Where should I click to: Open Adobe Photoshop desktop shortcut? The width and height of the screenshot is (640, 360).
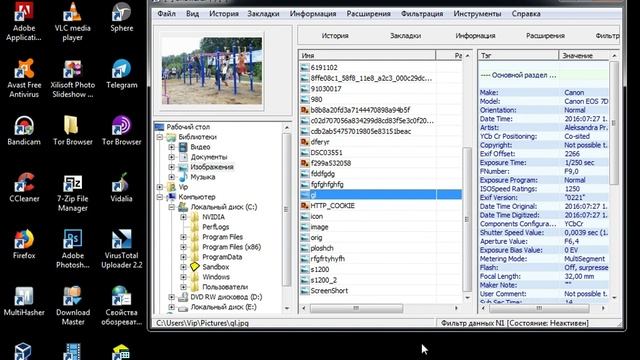pyautogui.click(x=73, y=248)
